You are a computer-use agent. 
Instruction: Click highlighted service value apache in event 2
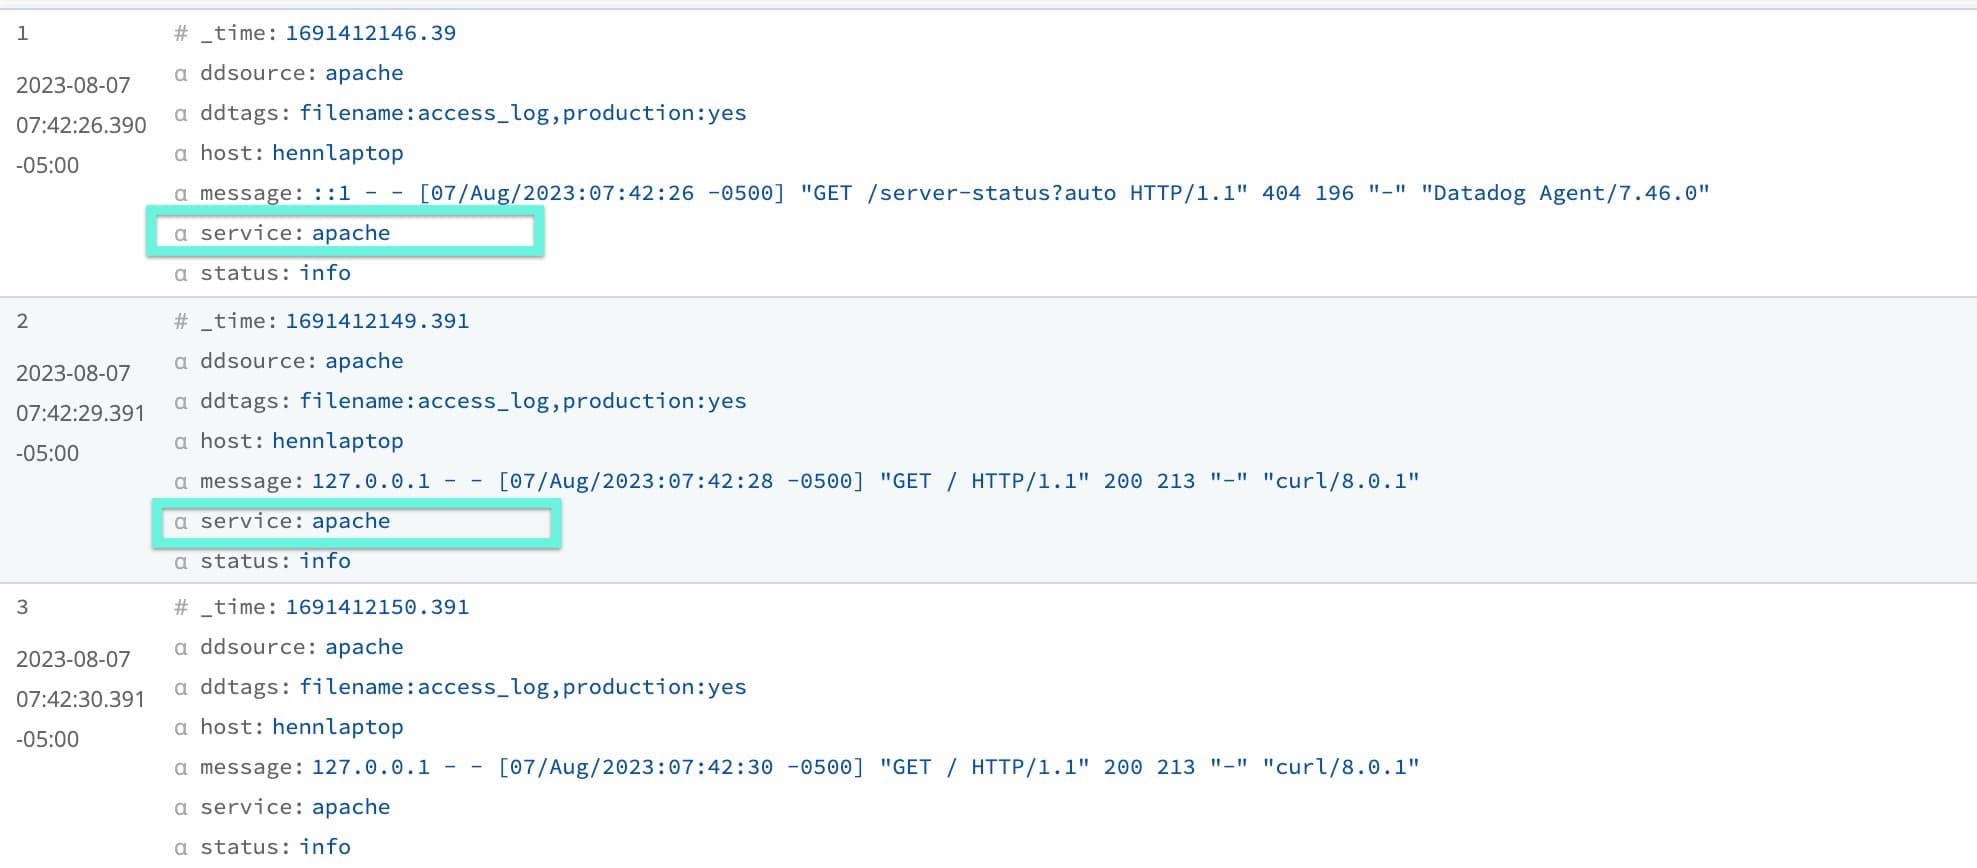350,521
